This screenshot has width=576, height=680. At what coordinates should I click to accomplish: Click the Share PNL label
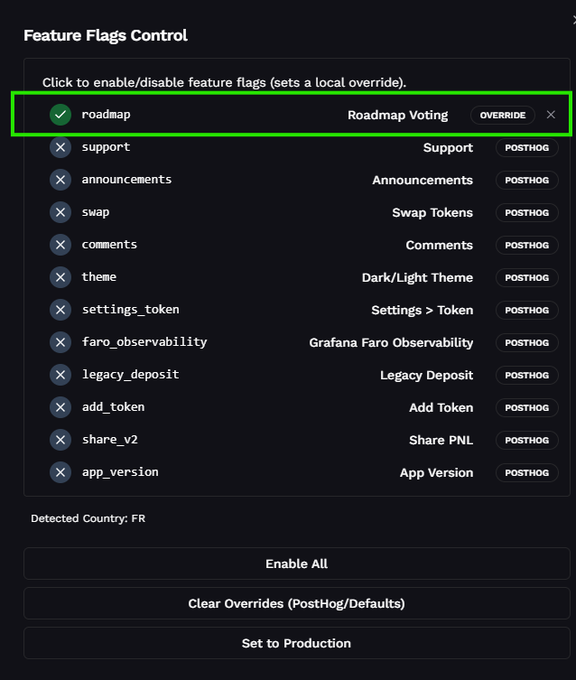(441, 440)
